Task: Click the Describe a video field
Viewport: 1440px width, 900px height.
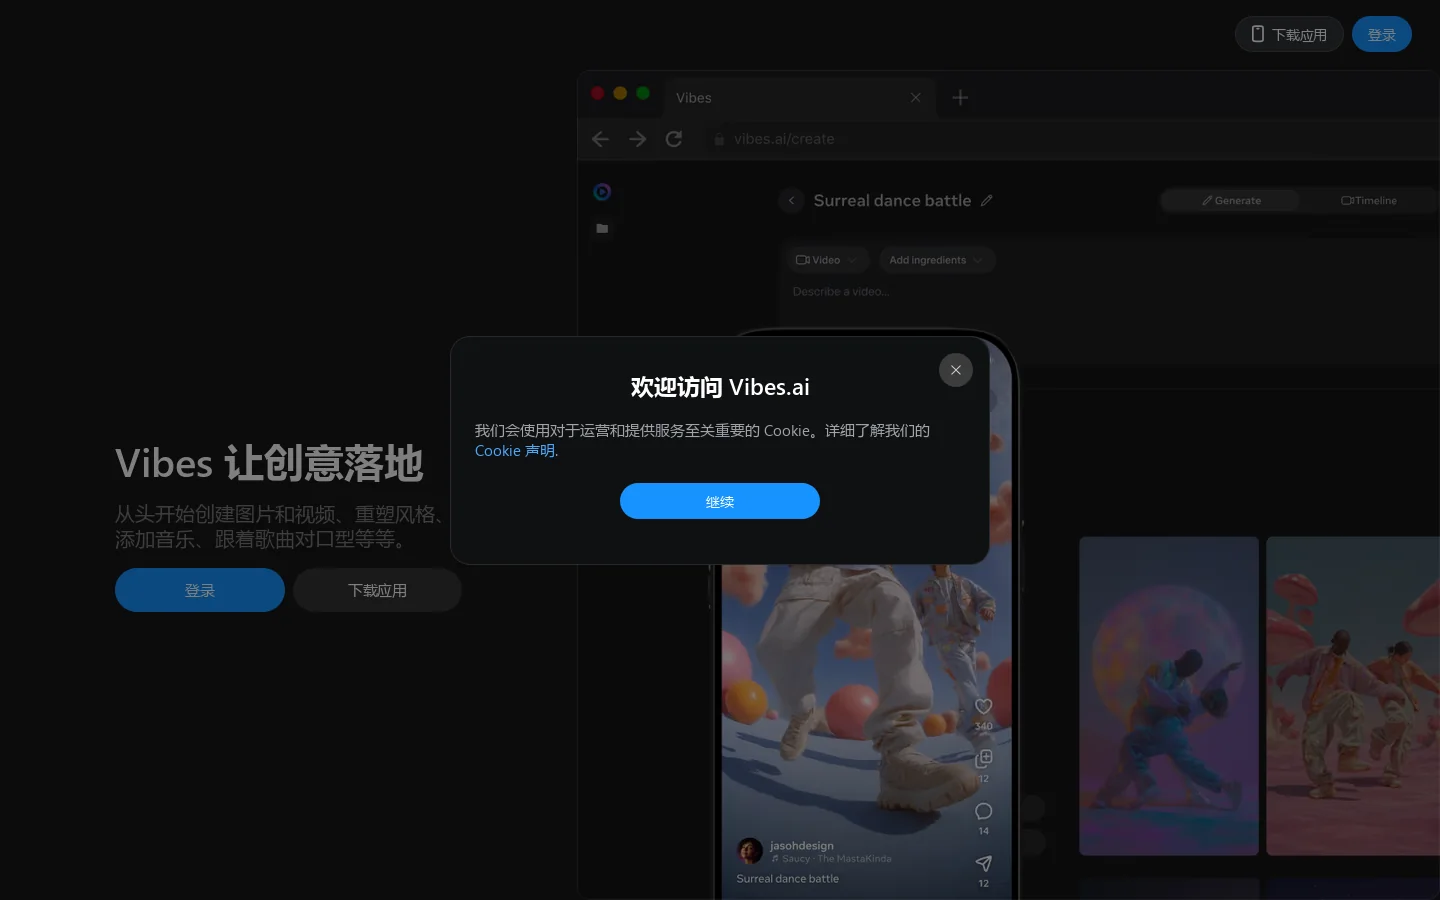Action: tap(841, 292)
